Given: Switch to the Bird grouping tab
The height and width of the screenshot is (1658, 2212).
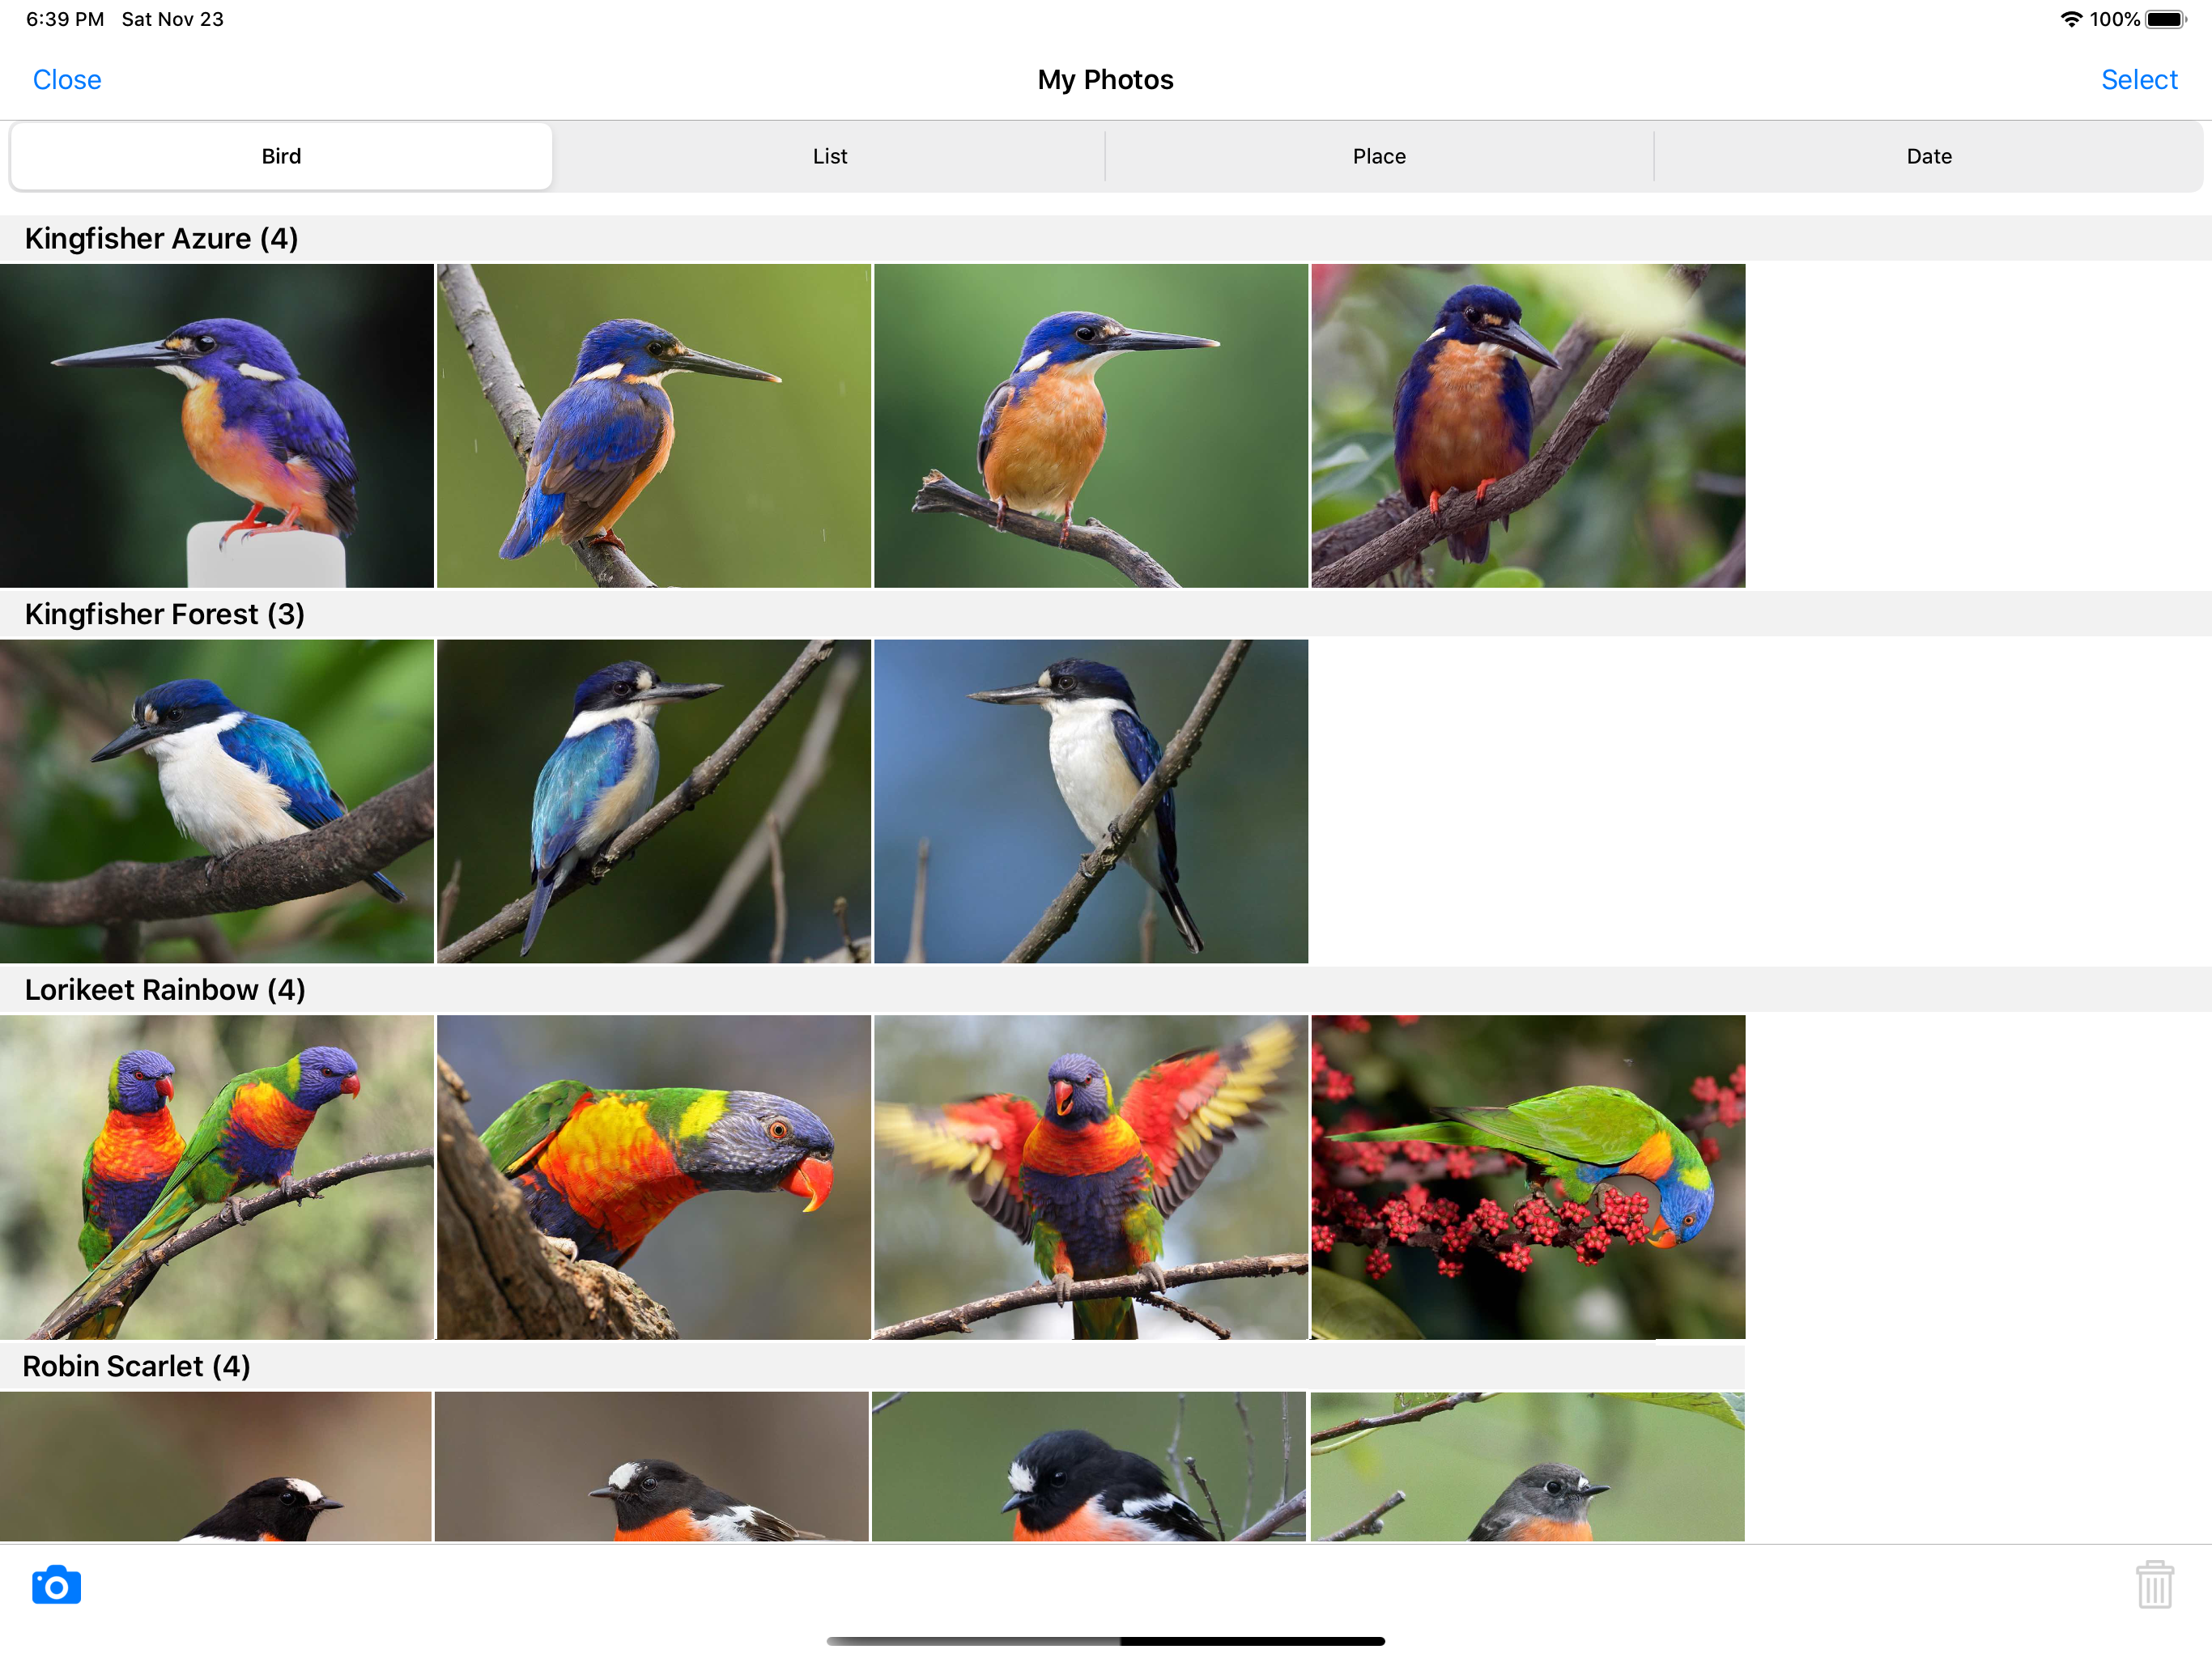Looking at the screenshot, I should 281,156.
